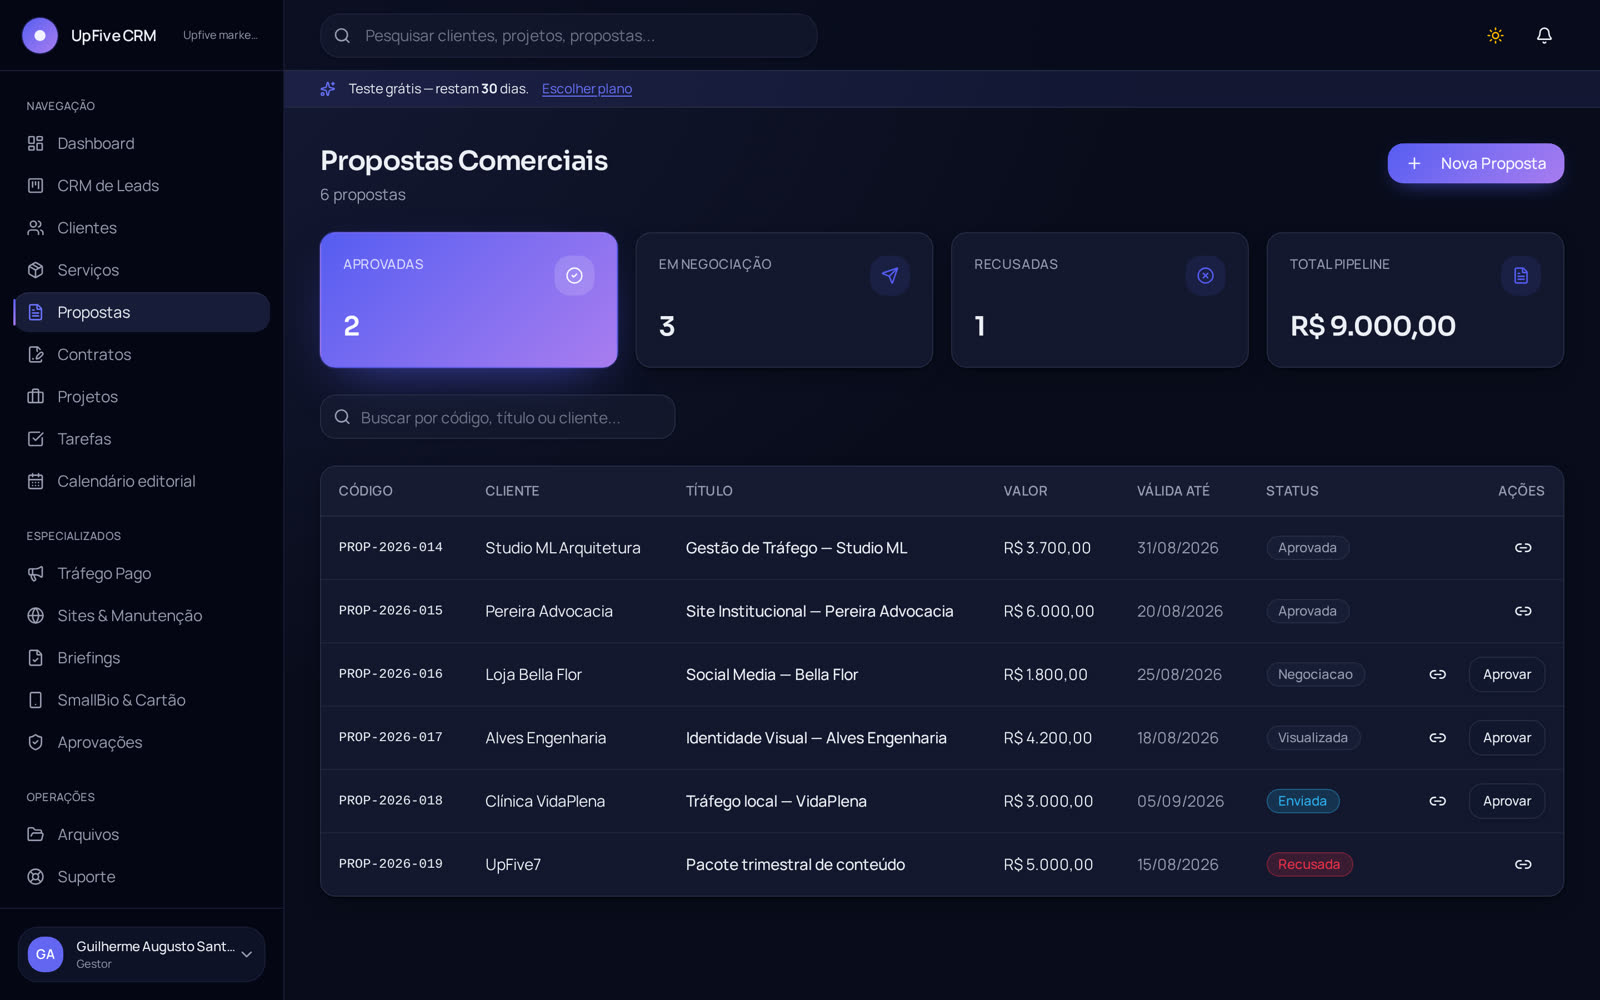Open Contratos page
Image resolution: width=1600 pixels, height=1000 pixels.
tap(141, 354)
